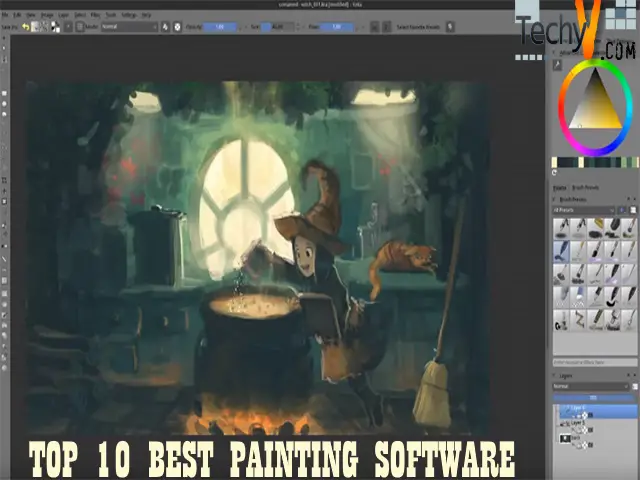Open the gradient chooser in toolbar
The height and width of the screenshot is (480, 640).
(36, 27)
